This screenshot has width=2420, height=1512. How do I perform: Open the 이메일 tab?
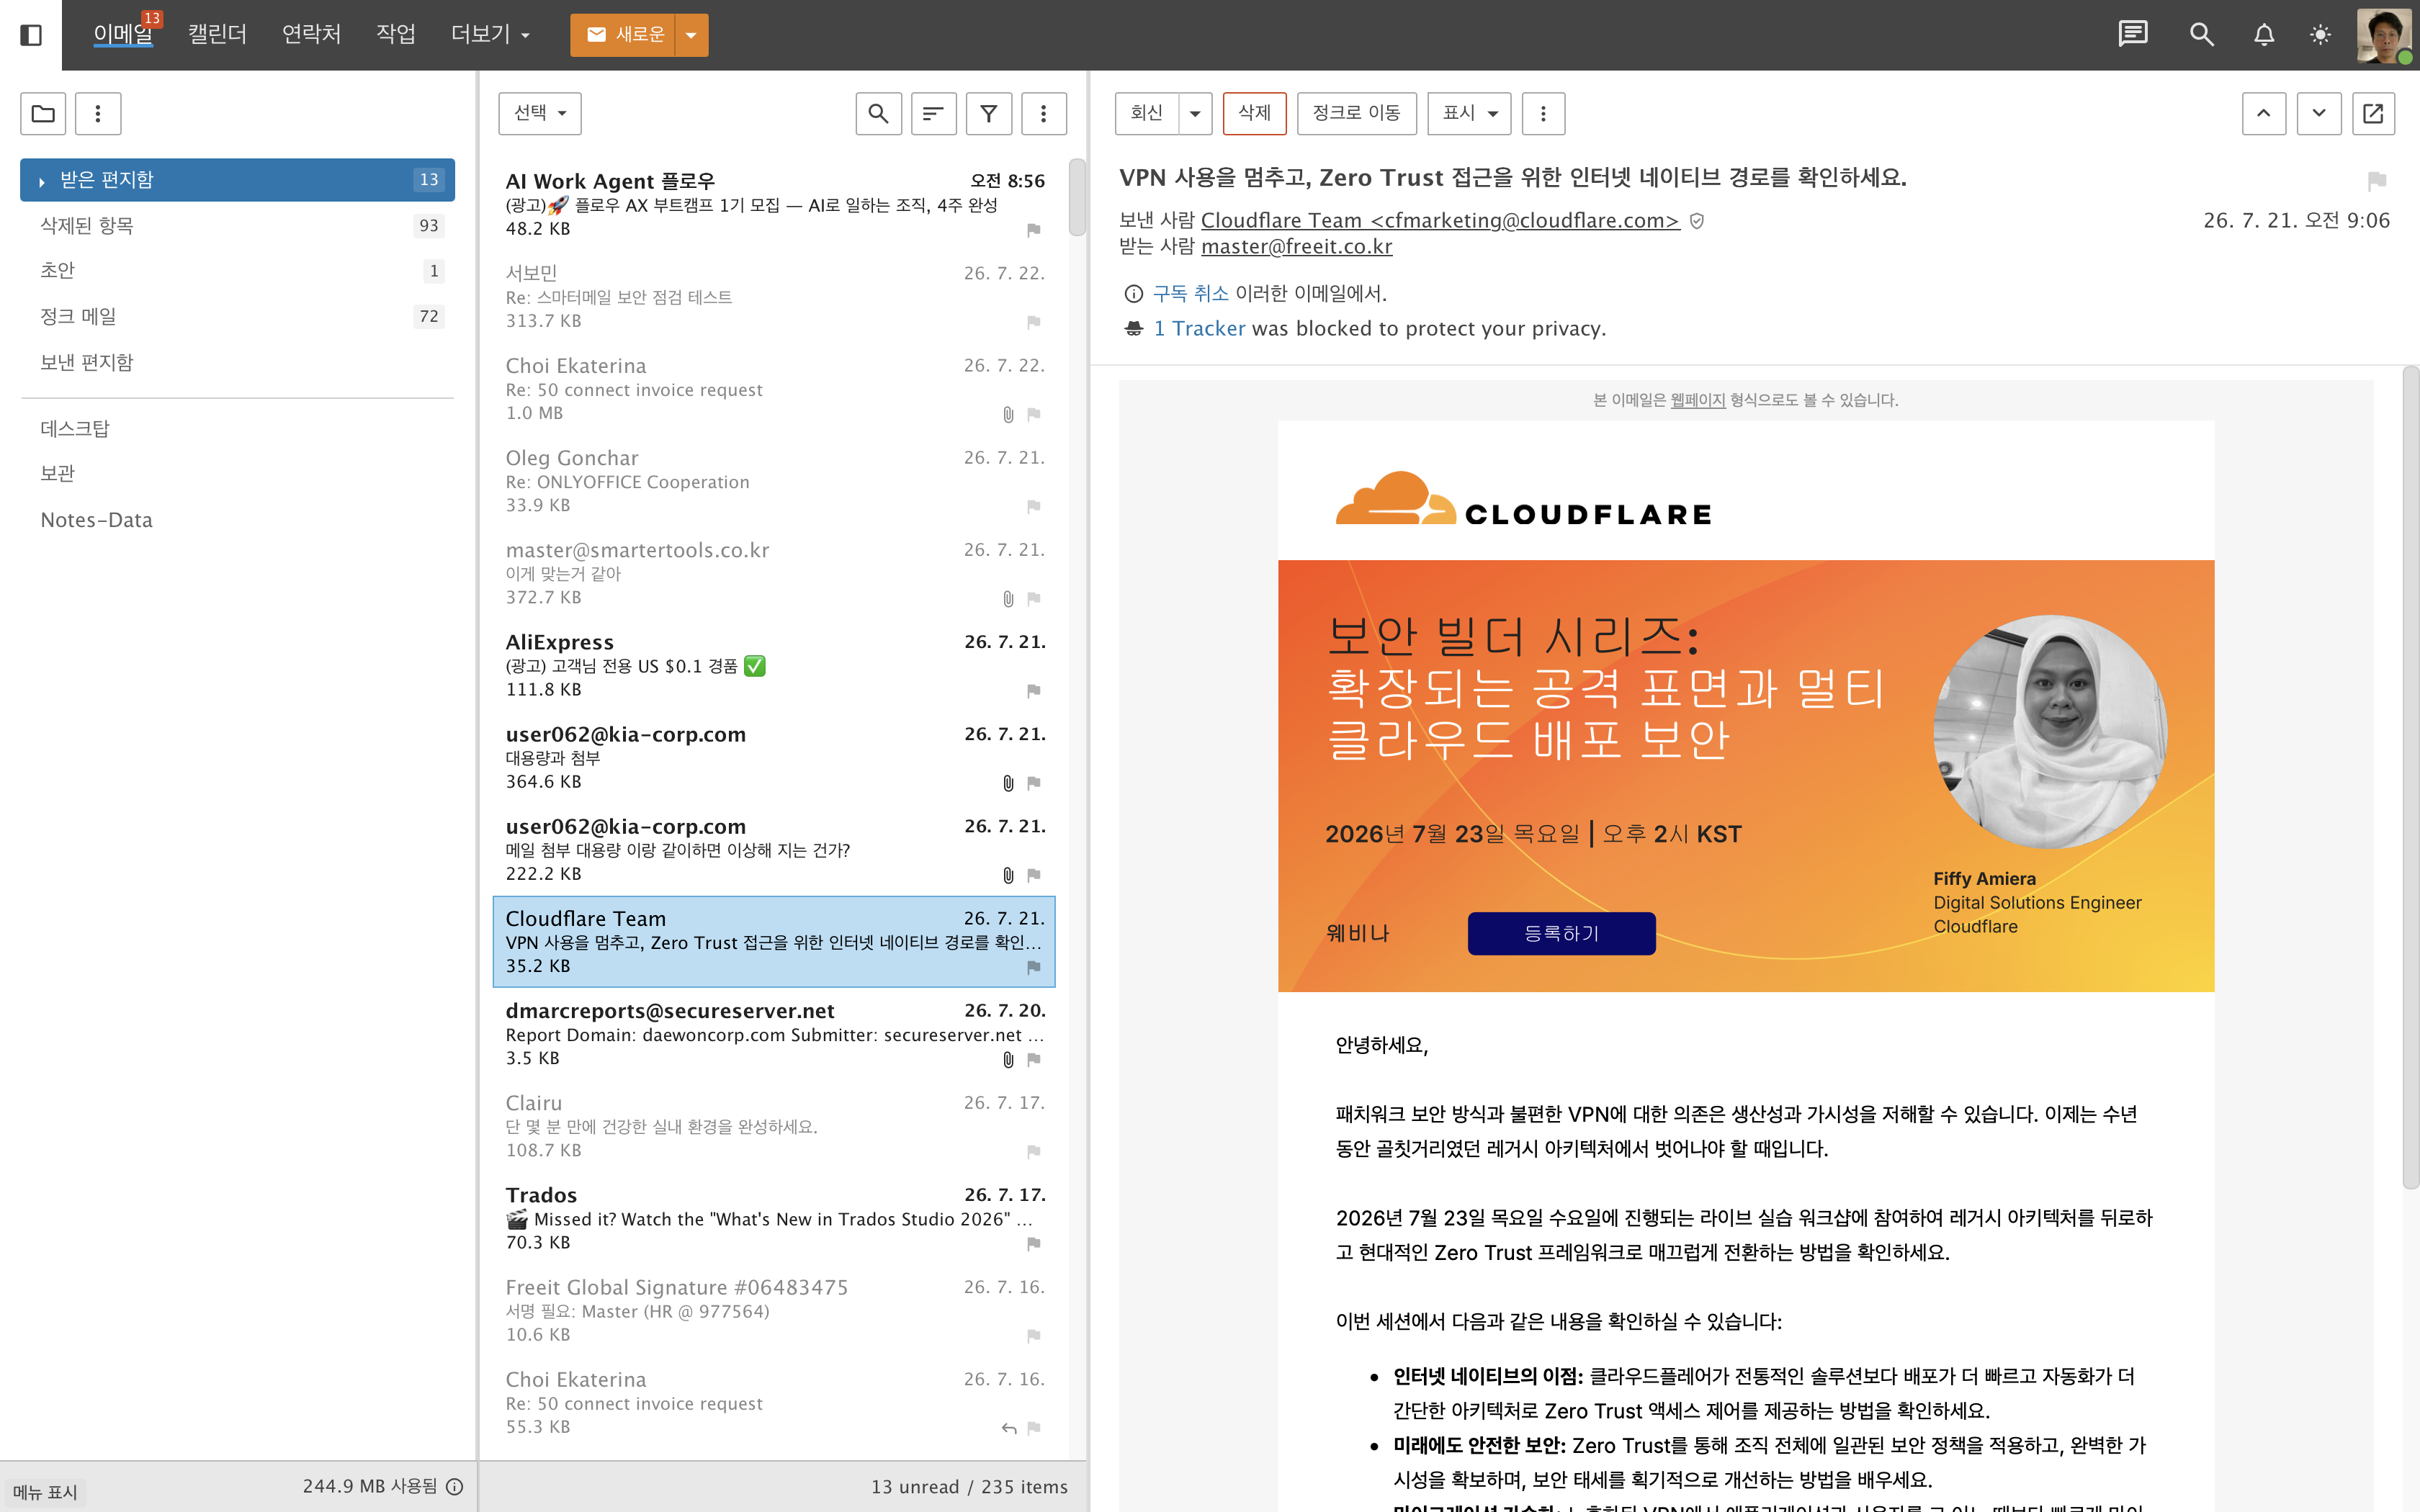pos(123,34)
